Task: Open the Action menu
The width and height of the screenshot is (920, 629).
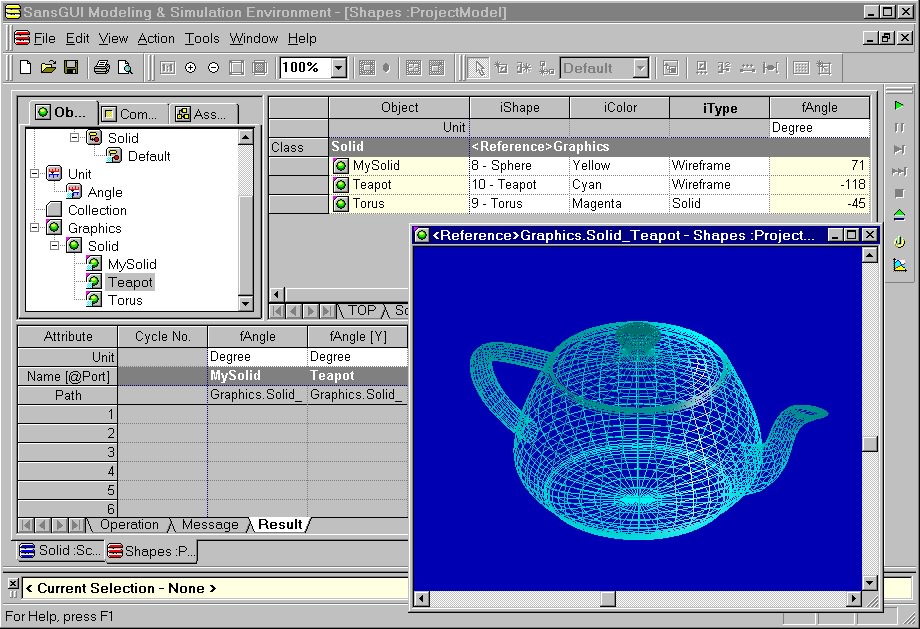Action: pos(156,38)
